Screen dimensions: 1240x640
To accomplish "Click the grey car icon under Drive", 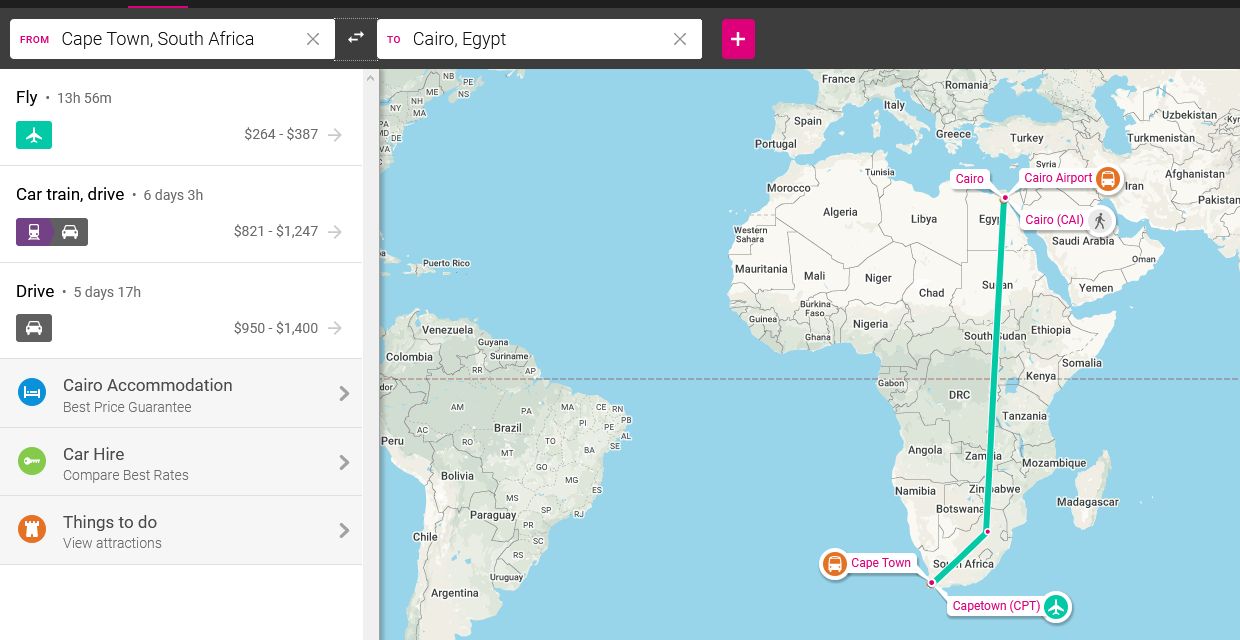I will pyautogui.click(x=34, y=328).
